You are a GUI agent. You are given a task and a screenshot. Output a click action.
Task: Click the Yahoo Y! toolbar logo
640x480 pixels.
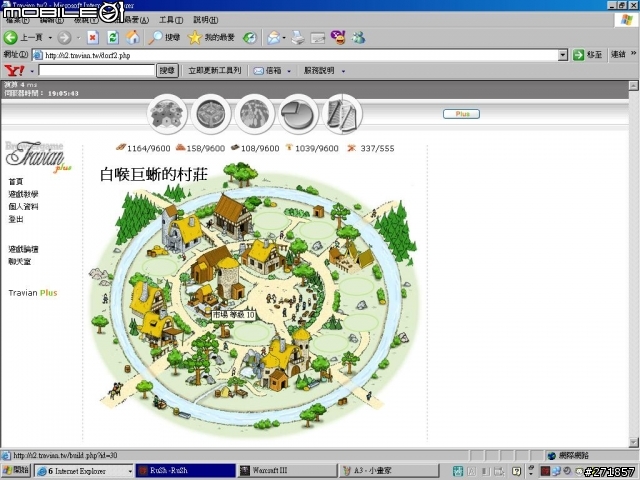14,71
